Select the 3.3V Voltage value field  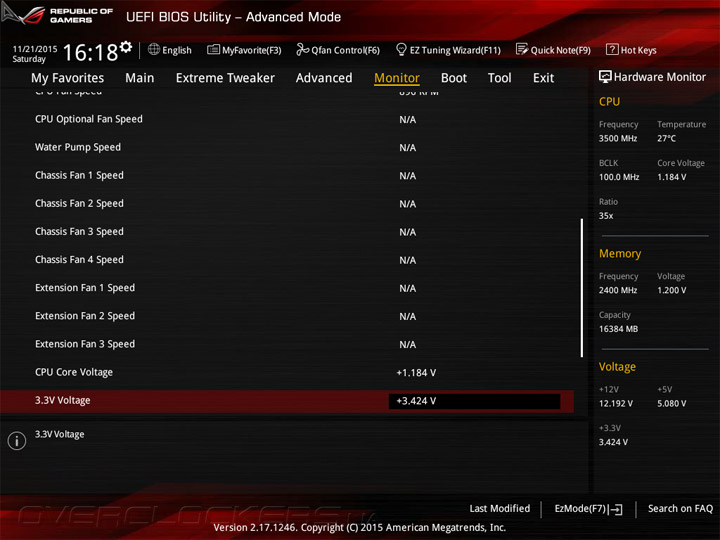(x=474, y=401)
